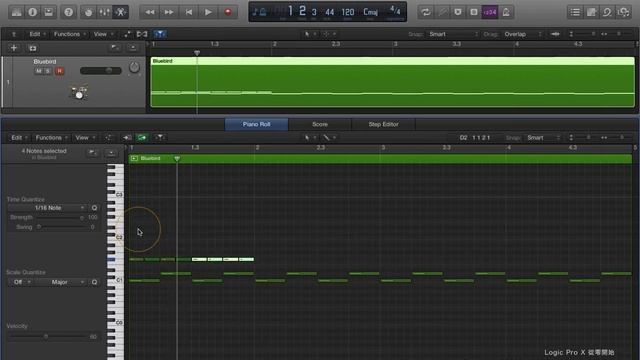Screen dimensions: 640x360
Task: Start playback with the Play button
Action: [x=208, y=12]
